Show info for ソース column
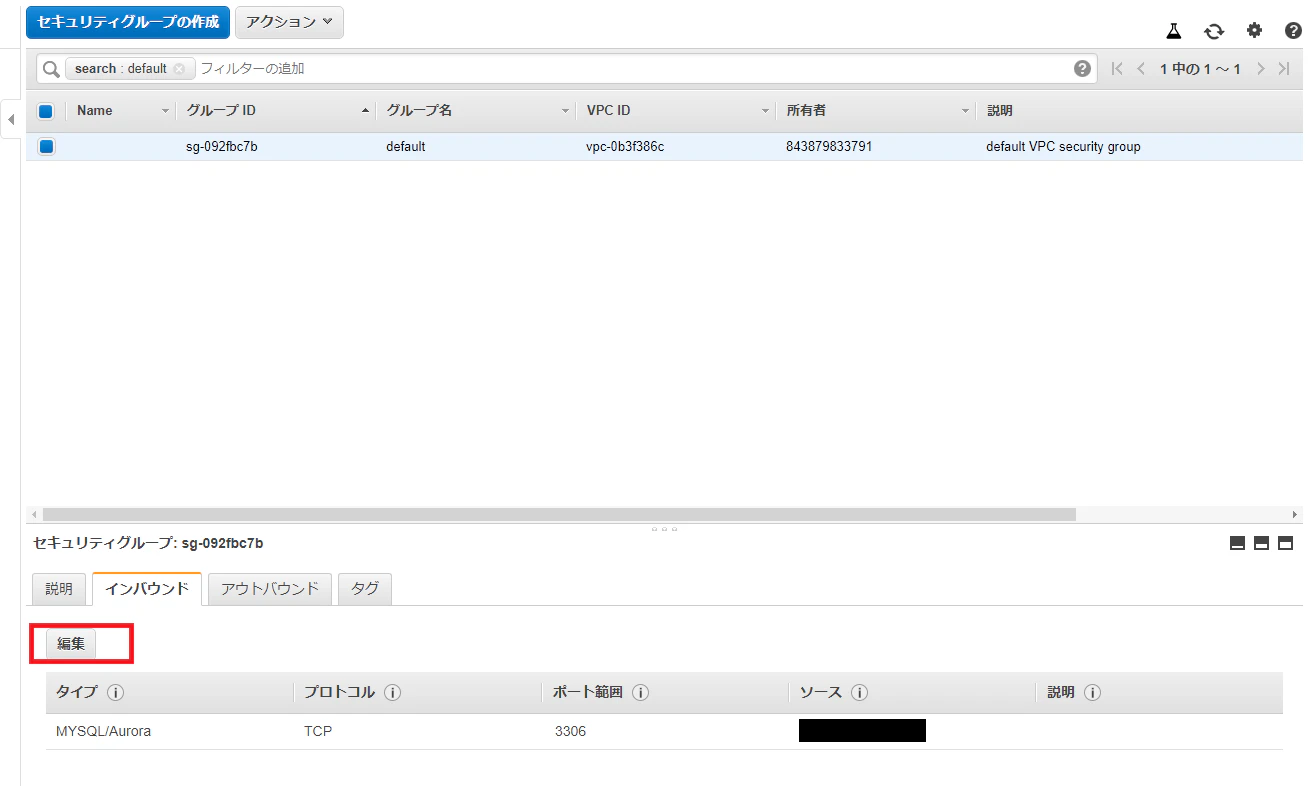Viewport: 1308px width, 786px height. pos(859,693)
